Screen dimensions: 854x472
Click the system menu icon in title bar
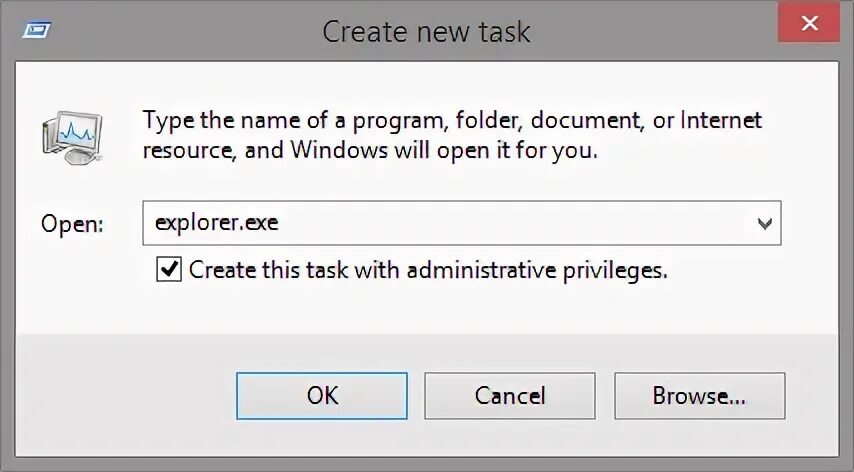pyautogui.click(x=37, y=30)
